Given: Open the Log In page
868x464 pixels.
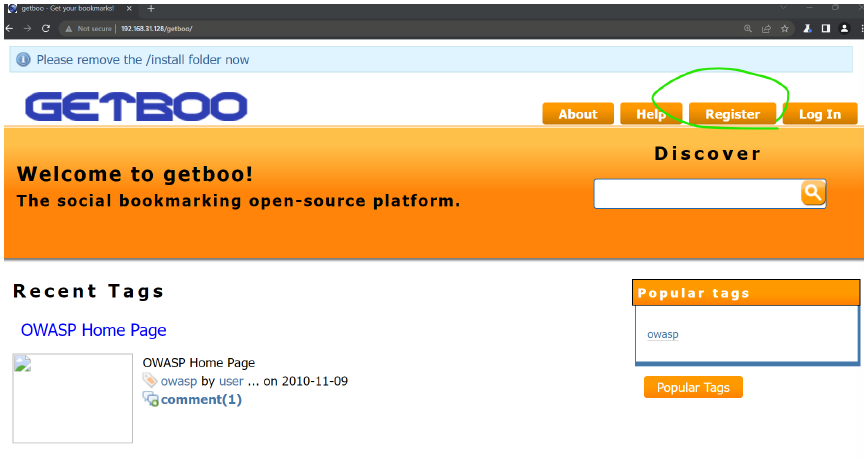Looking at the screenshot, I should (820, 114).
